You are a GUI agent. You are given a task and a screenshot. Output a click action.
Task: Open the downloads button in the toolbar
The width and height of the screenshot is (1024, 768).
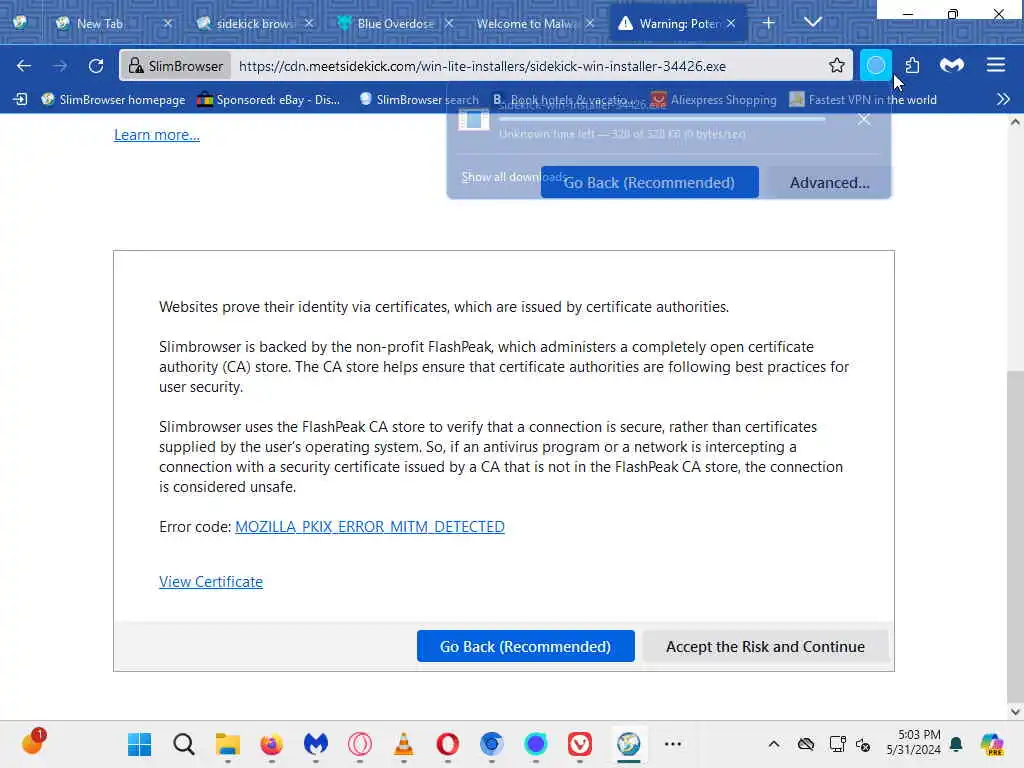point(876,65)
